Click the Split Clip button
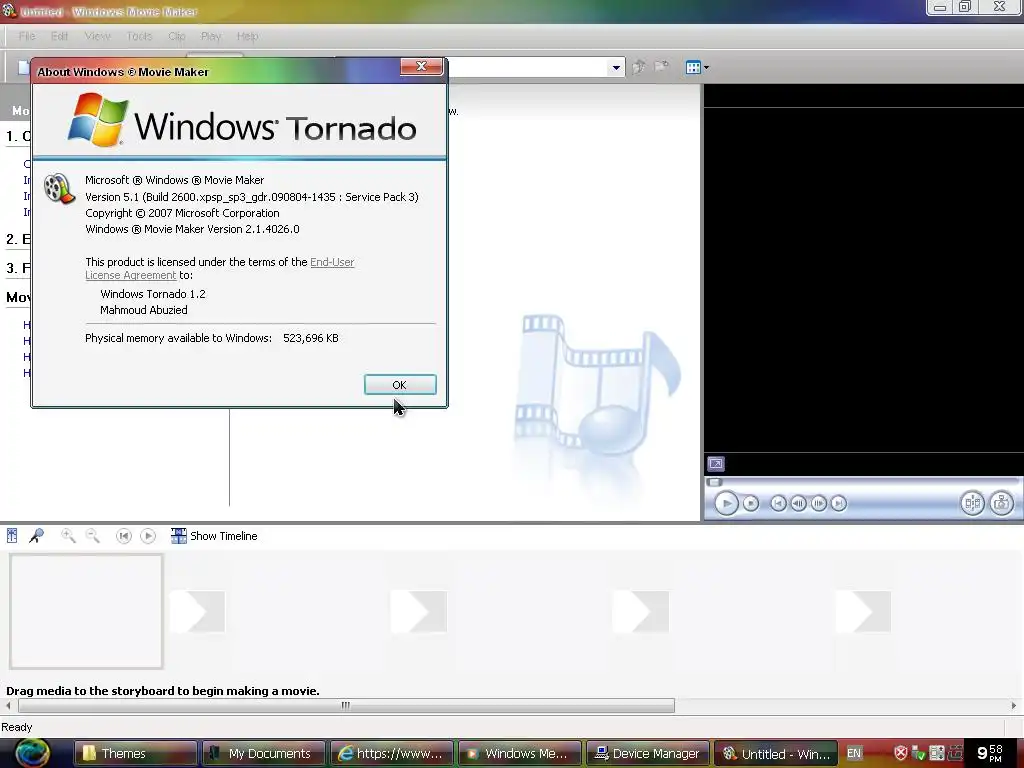Viewport: 1024px width, 768px height. click(972, 504)
